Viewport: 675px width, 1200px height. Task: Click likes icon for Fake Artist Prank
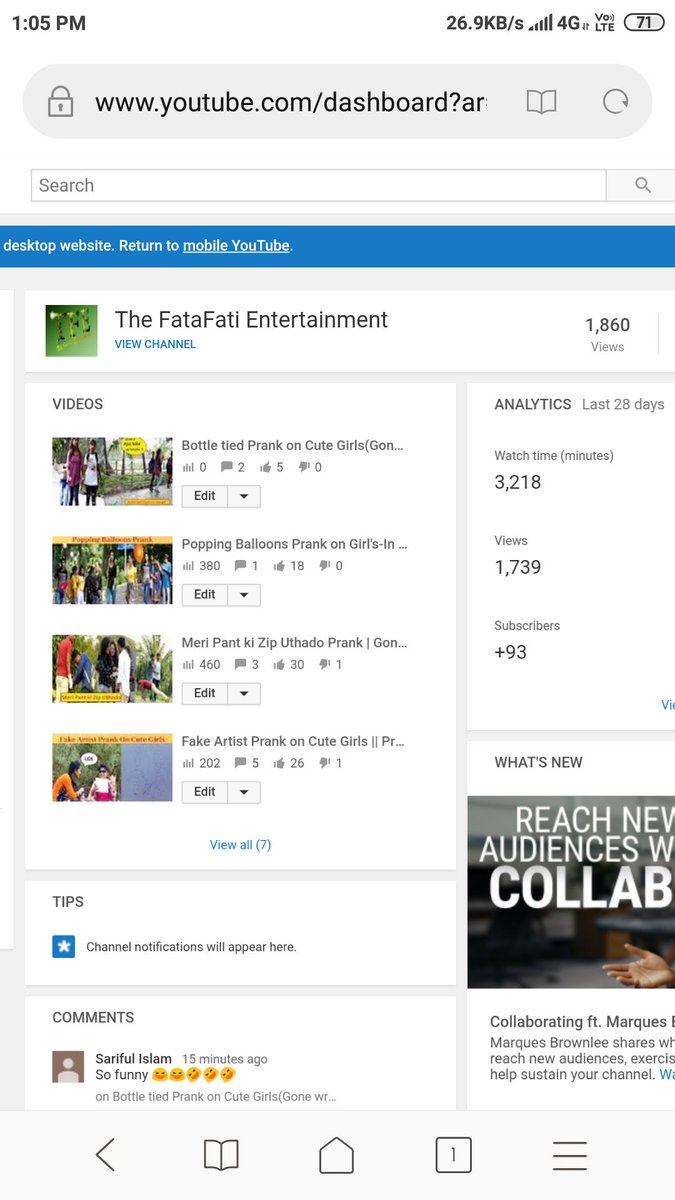tap(279, 763)
